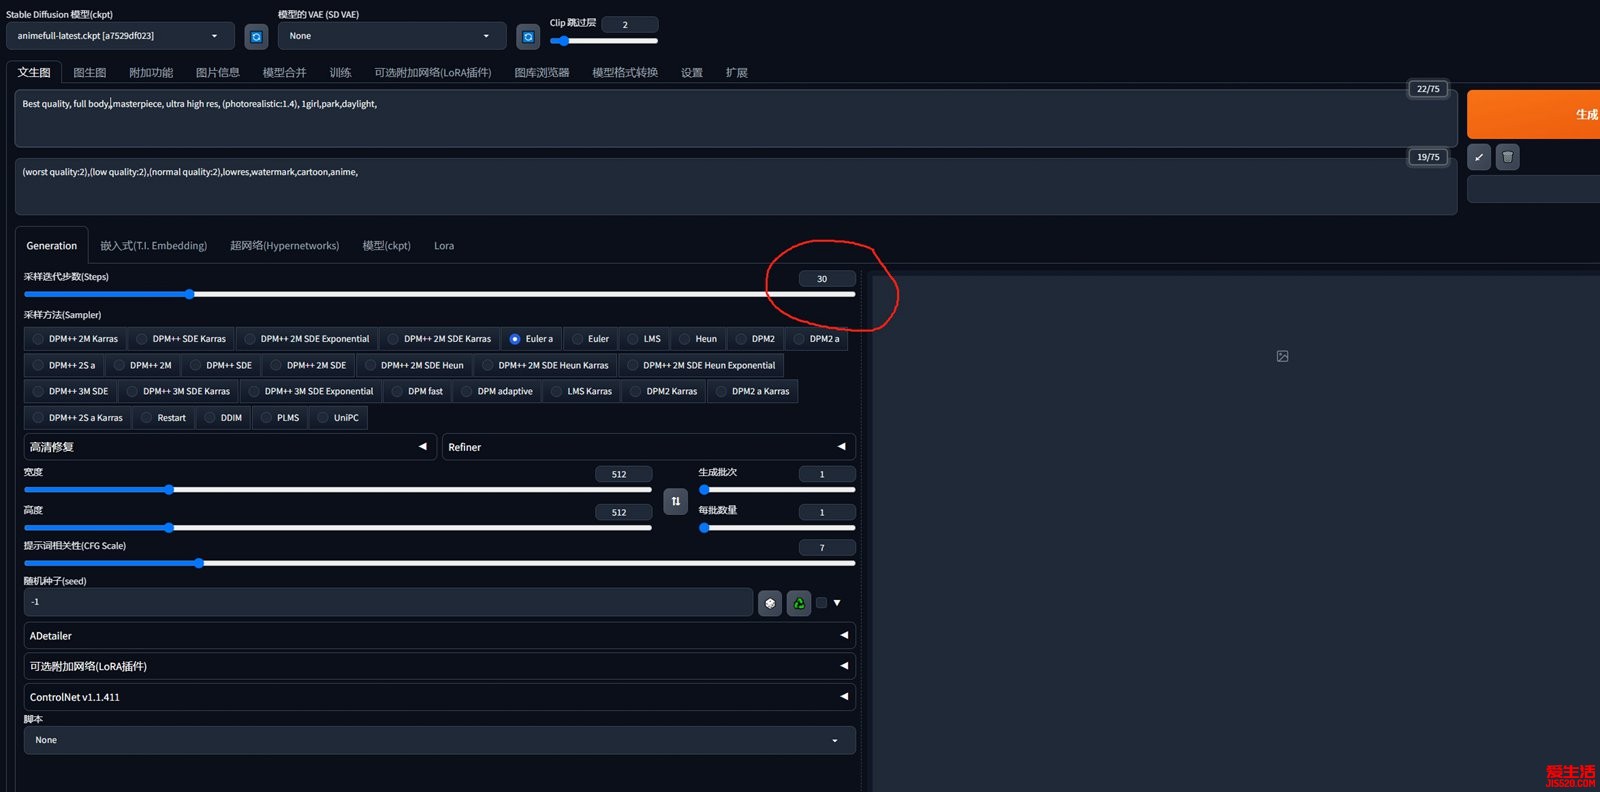Image resolution: width=1600 pixels, height=792 pixels.
Task: Tick the extra seed checkbox
Action: pyautogui.click(x=821, y=603)
